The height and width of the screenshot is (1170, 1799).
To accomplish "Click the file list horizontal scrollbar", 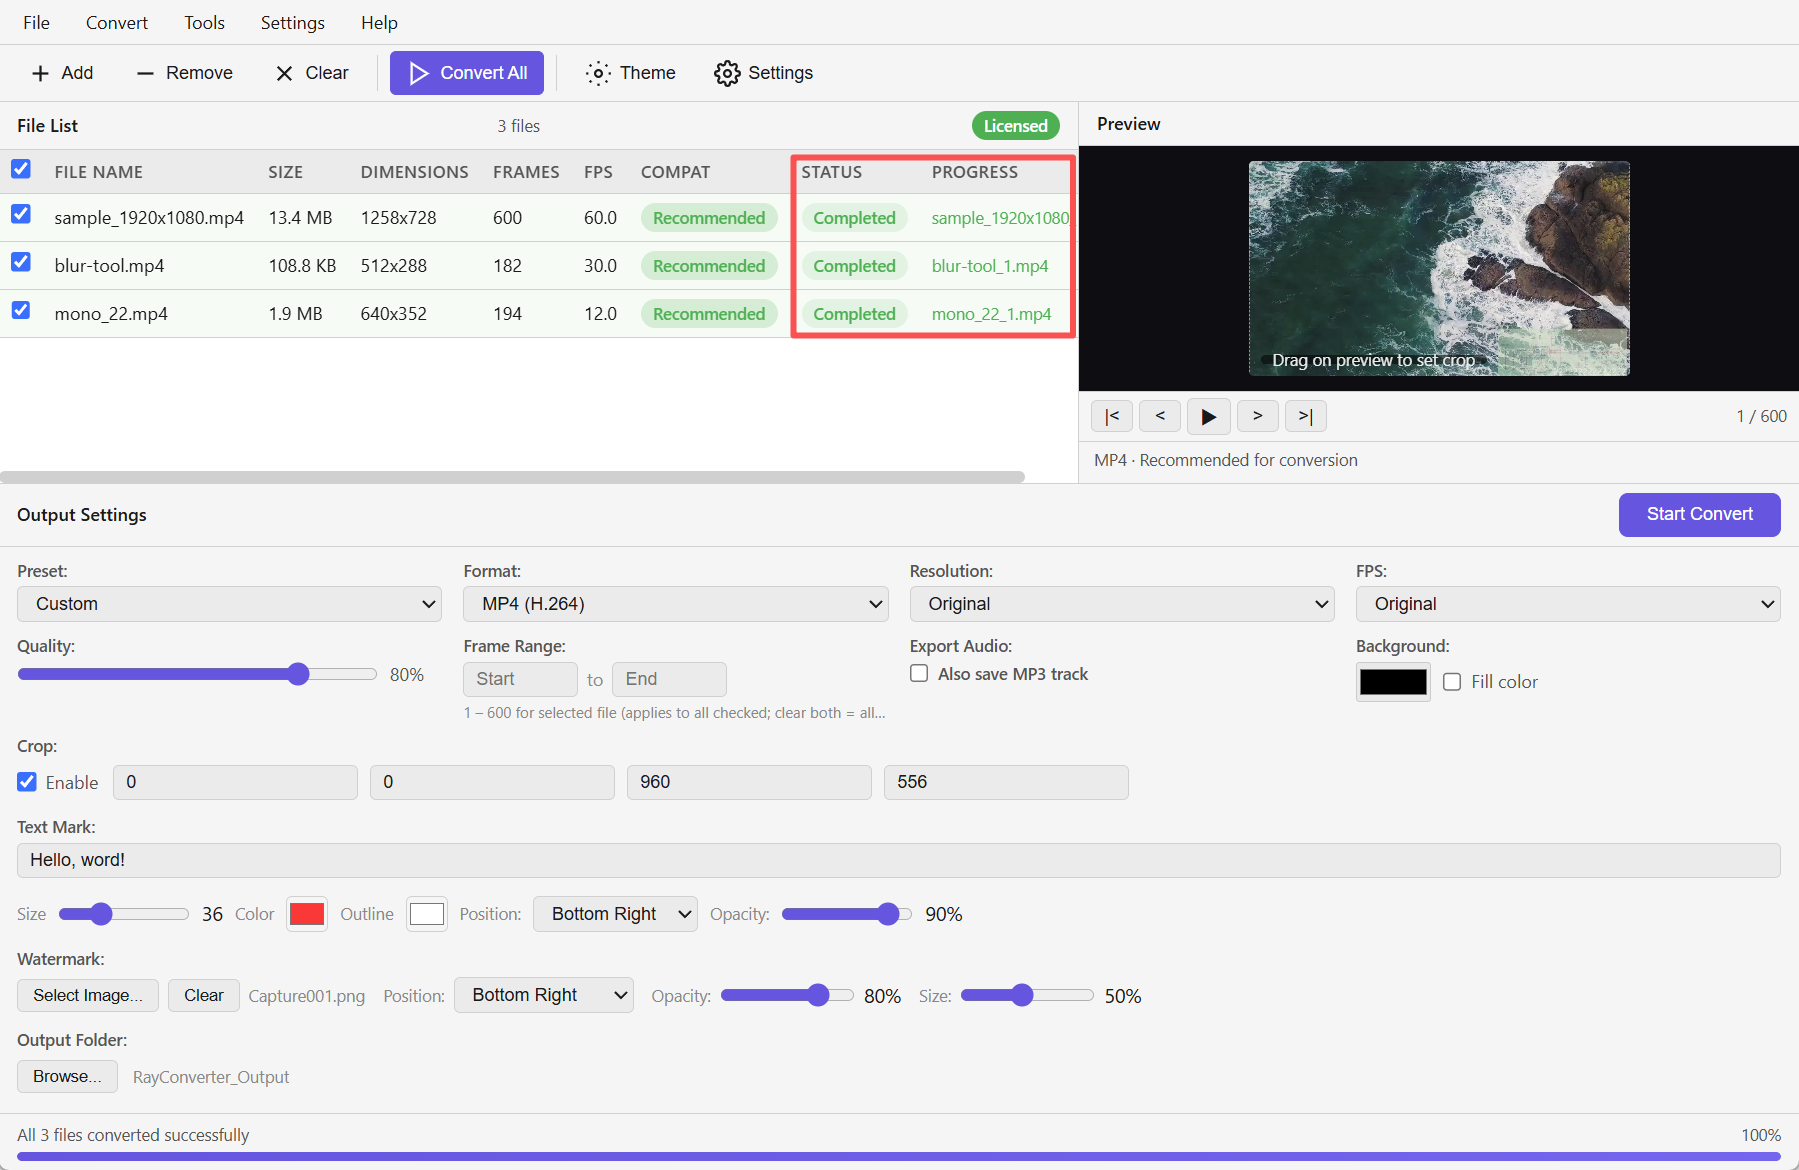I will coord(512,477).
